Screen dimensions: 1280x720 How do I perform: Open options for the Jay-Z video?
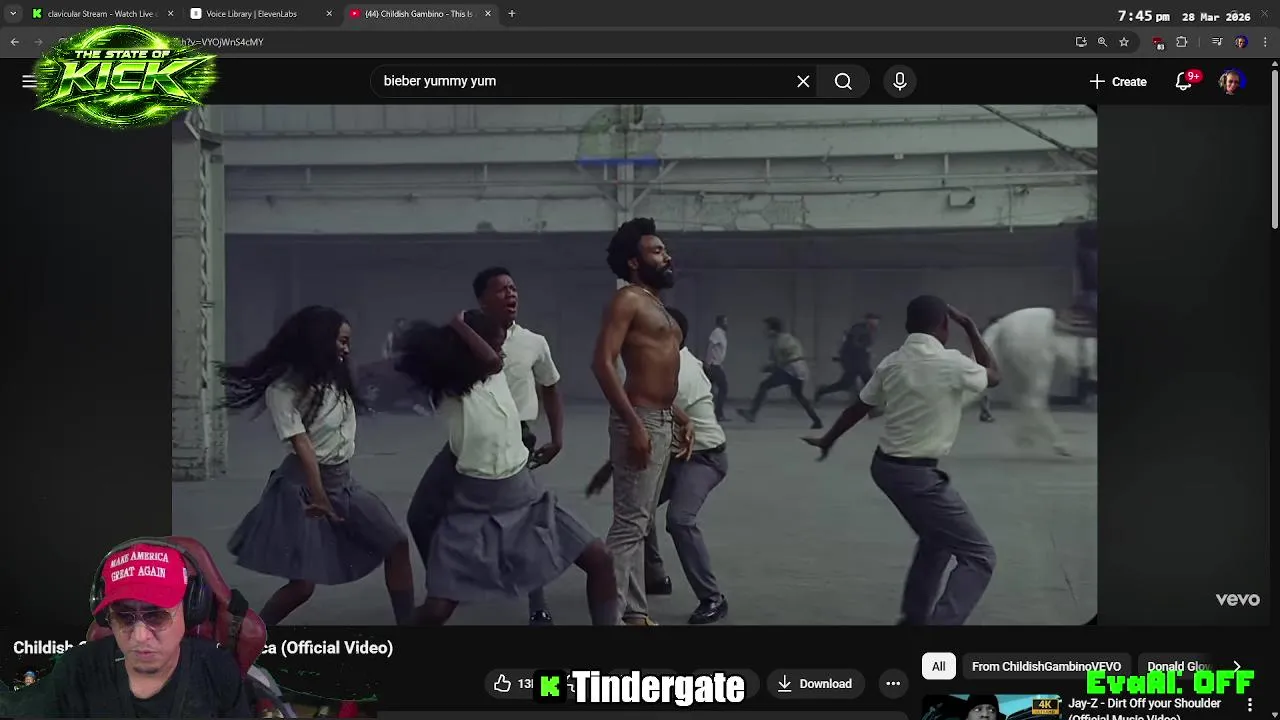click(x=1249, y=705)
